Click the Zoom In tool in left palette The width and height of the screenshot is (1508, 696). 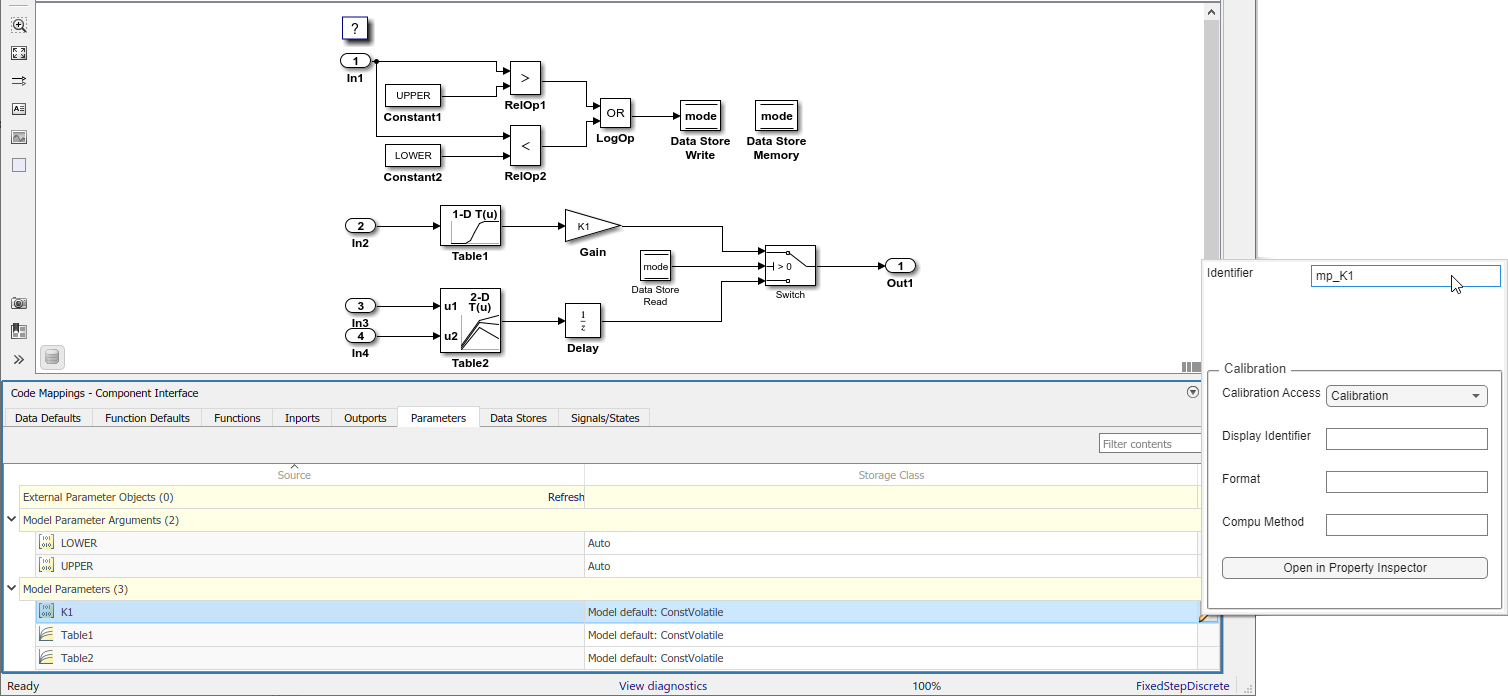tap(19, 25)
